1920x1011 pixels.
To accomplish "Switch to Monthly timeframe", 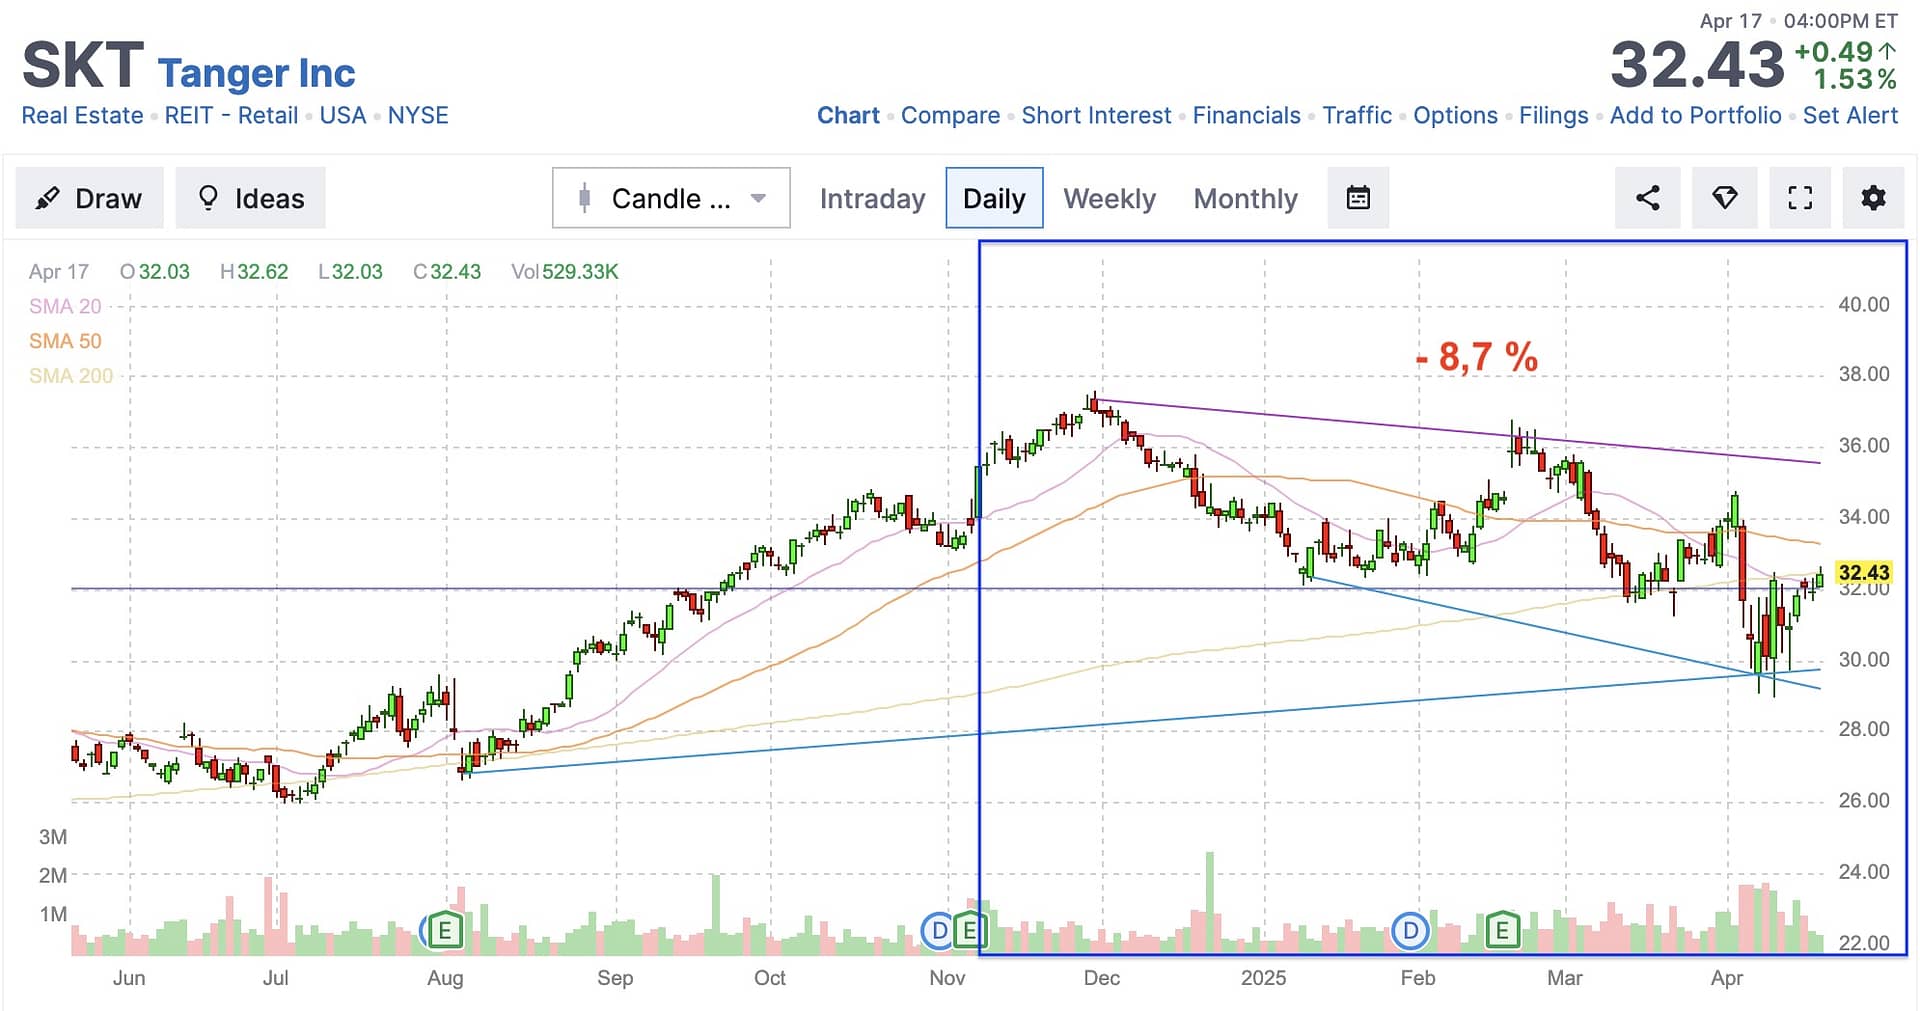I will pyautogui.click(x=1245, y=198).
